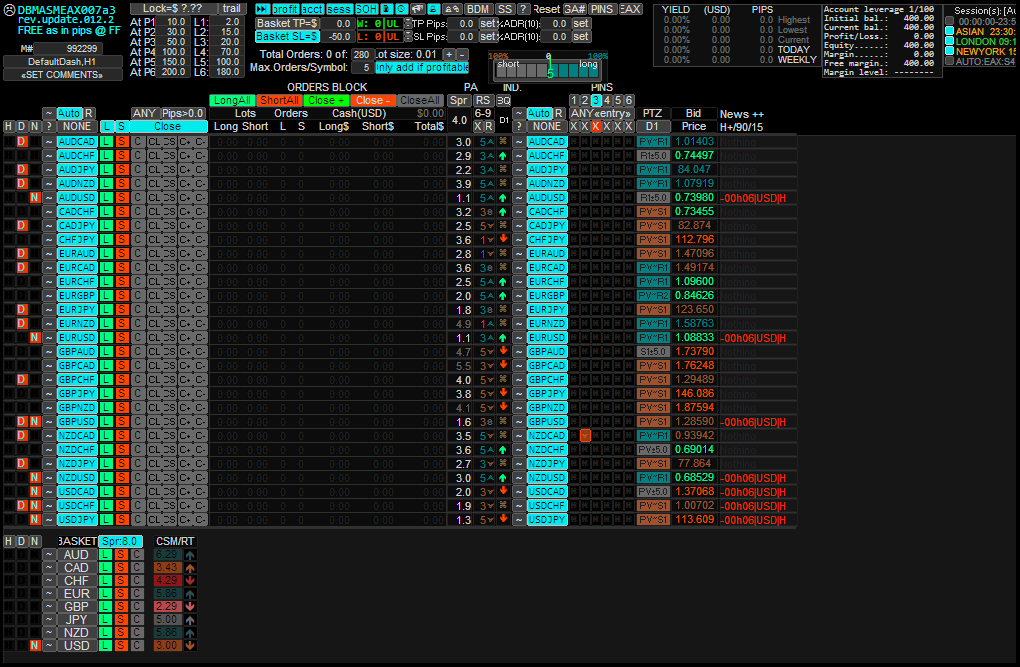Open the PINS menu button in top toolbar
Screen dimensions: 1020x667
(x=602, y=9)
